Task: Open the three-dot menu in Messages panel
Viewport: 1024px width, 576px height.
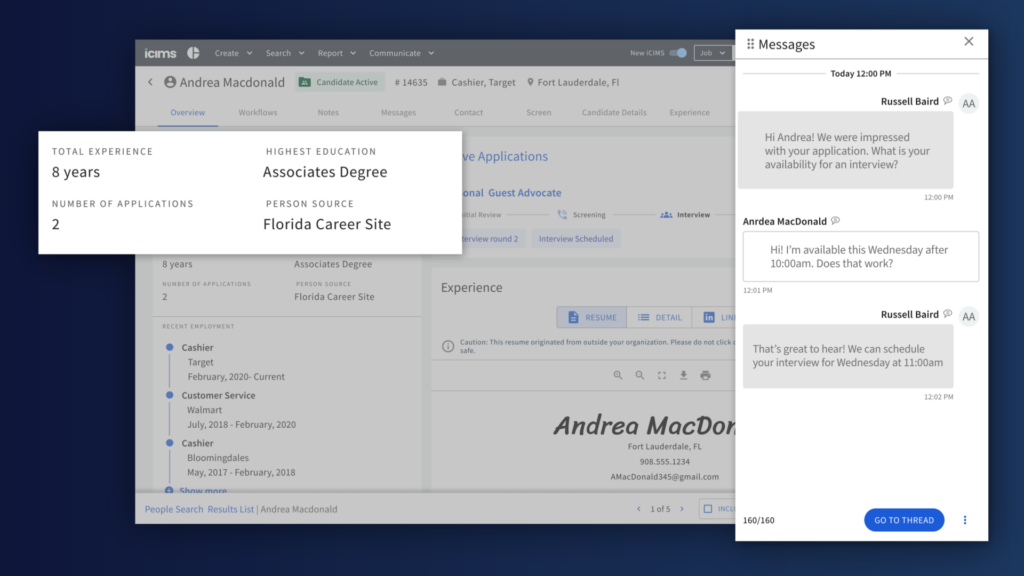Action: pos(965,520)
